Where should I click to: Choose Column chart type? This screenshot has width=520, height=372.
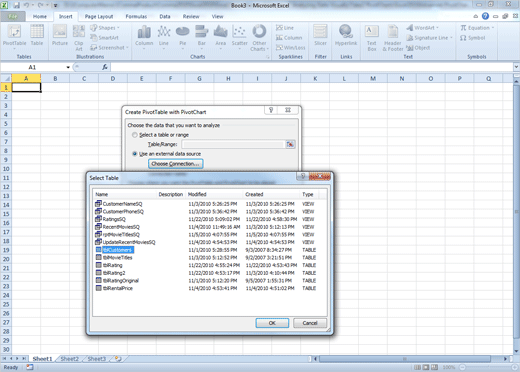tap(144, 37)
